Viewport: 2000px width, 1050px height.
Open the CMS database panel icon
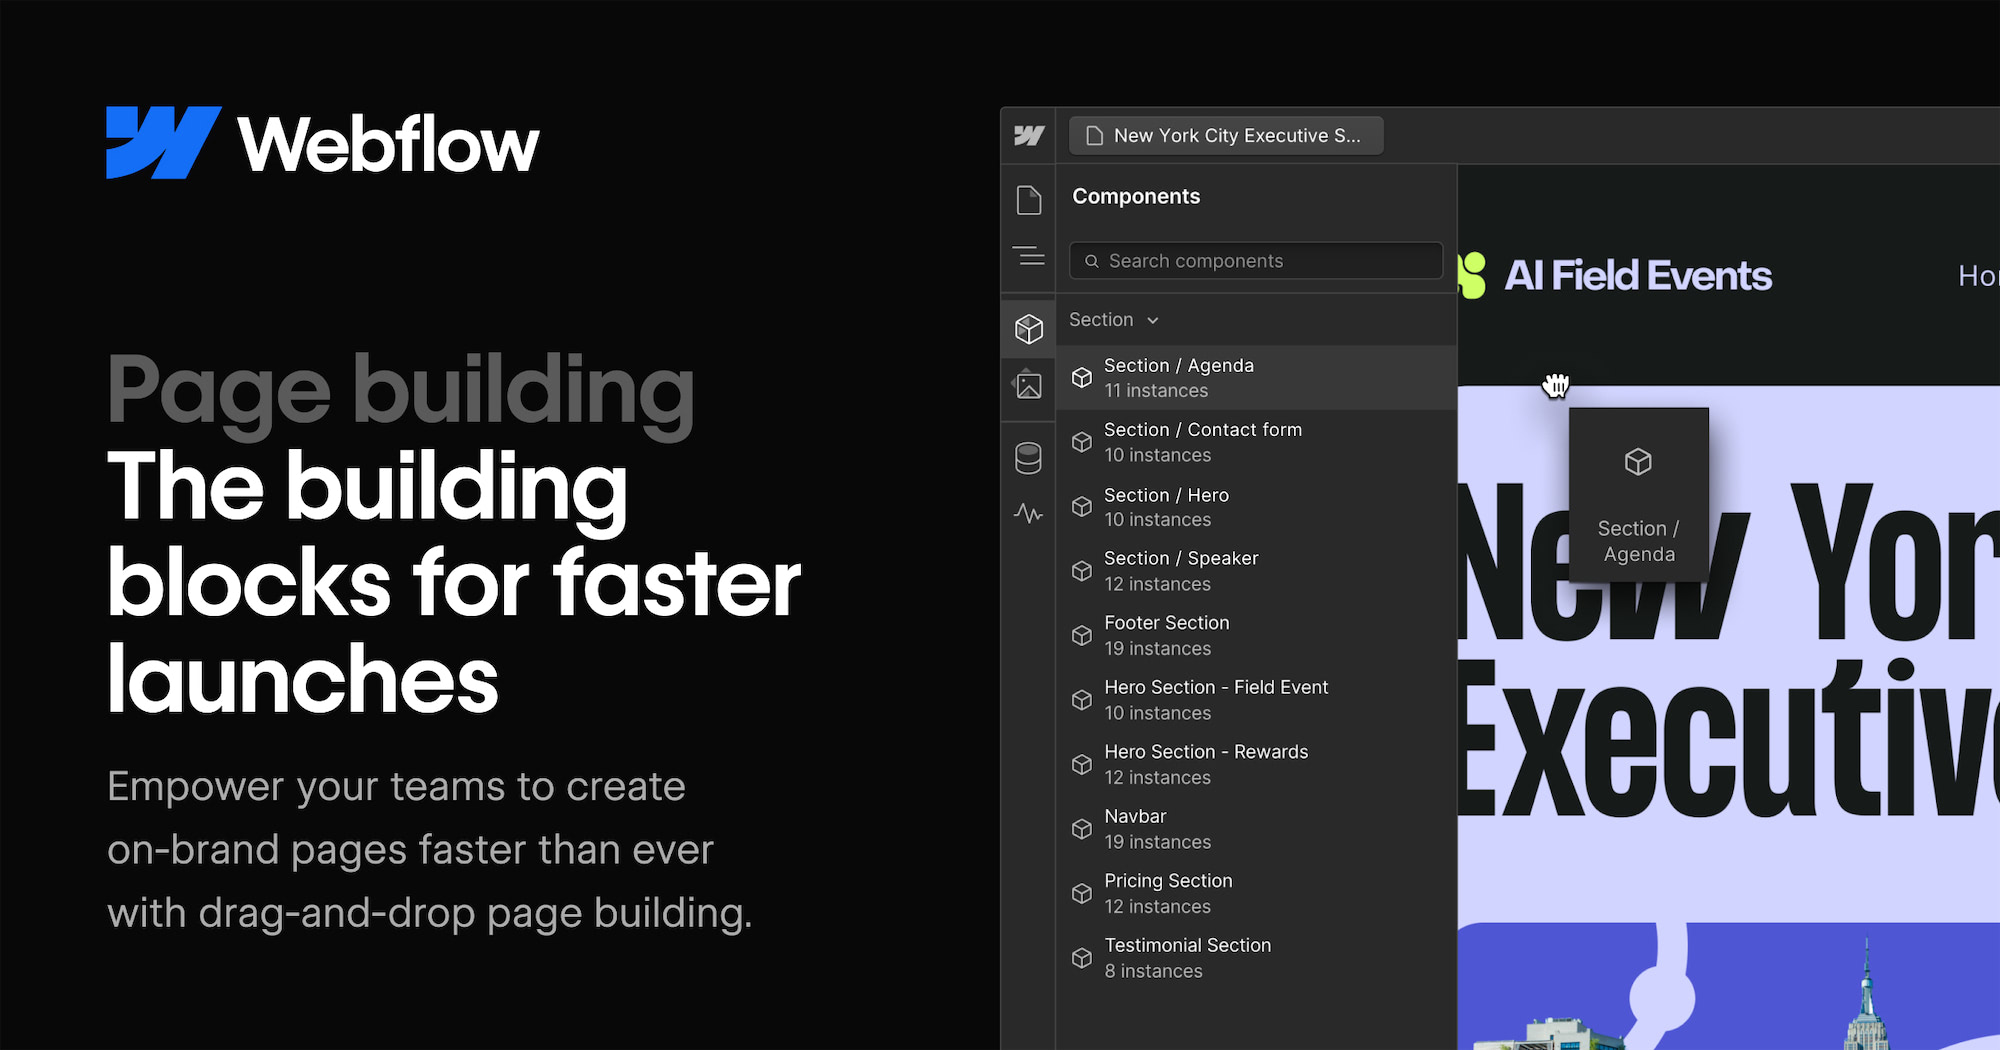coord(1029,457)
